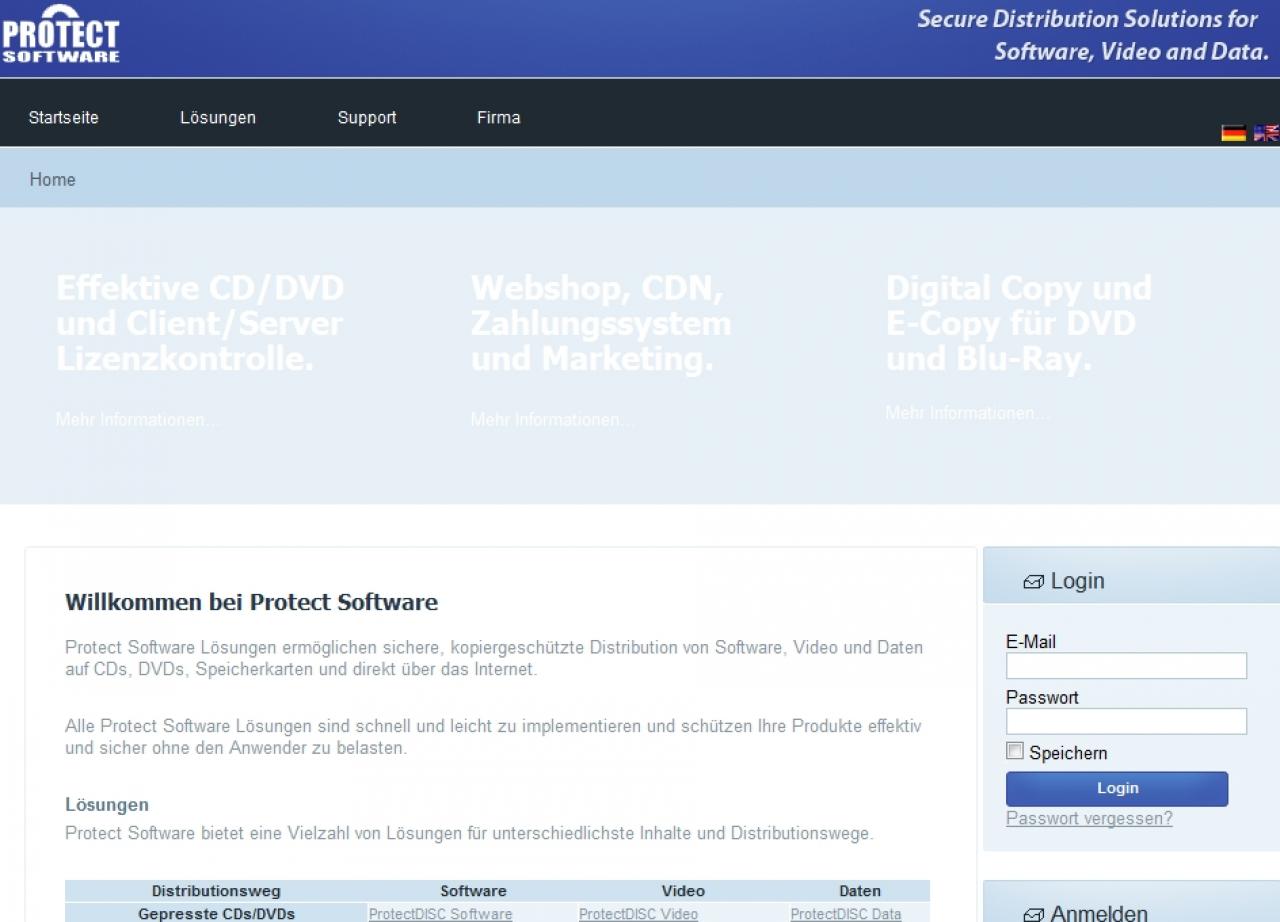
Task: Focus the E-Mail input field
Action: [x=1126, y=666]
